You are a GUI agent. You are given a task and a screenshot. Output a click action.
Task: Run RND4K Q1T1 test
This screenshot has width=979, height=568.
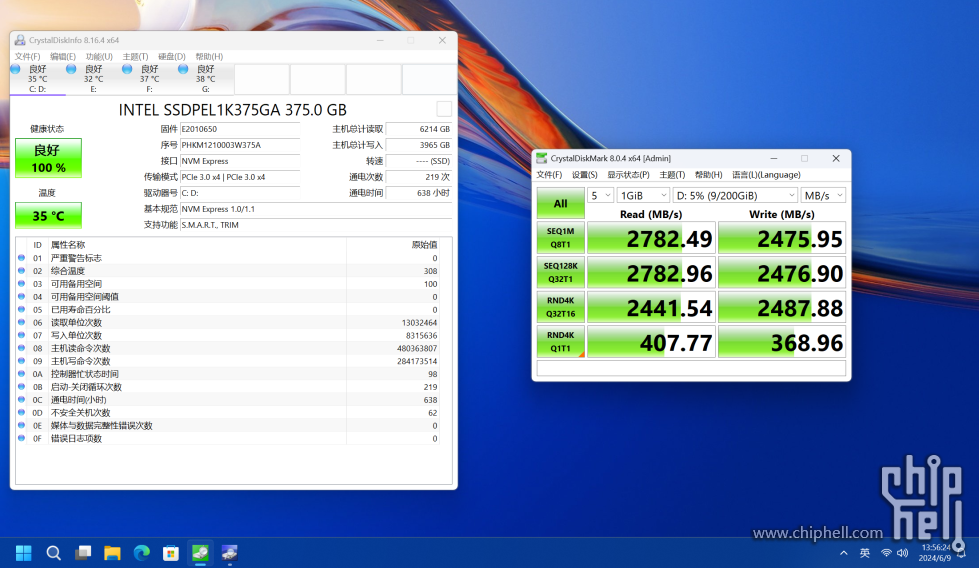click(561, 342)
